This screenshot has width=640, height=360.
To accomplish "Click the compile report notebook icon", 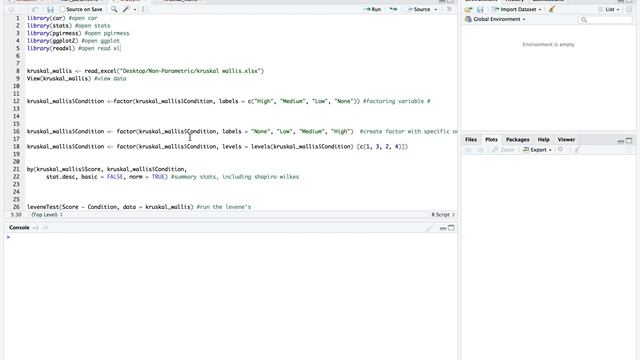I will tap(145, 9).
